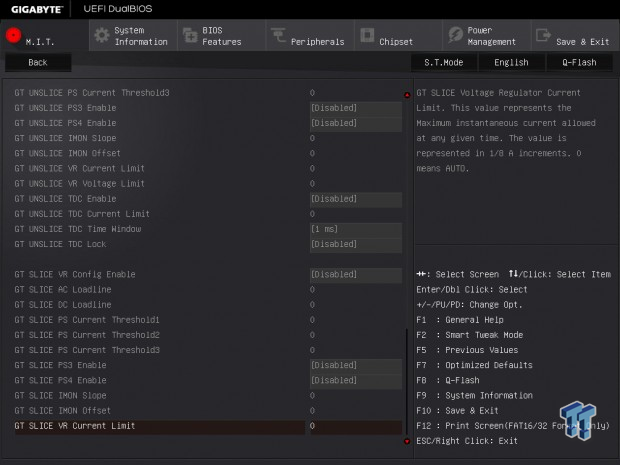
Task: Open the Chipset tab
Action: click(x=398, y=36)
